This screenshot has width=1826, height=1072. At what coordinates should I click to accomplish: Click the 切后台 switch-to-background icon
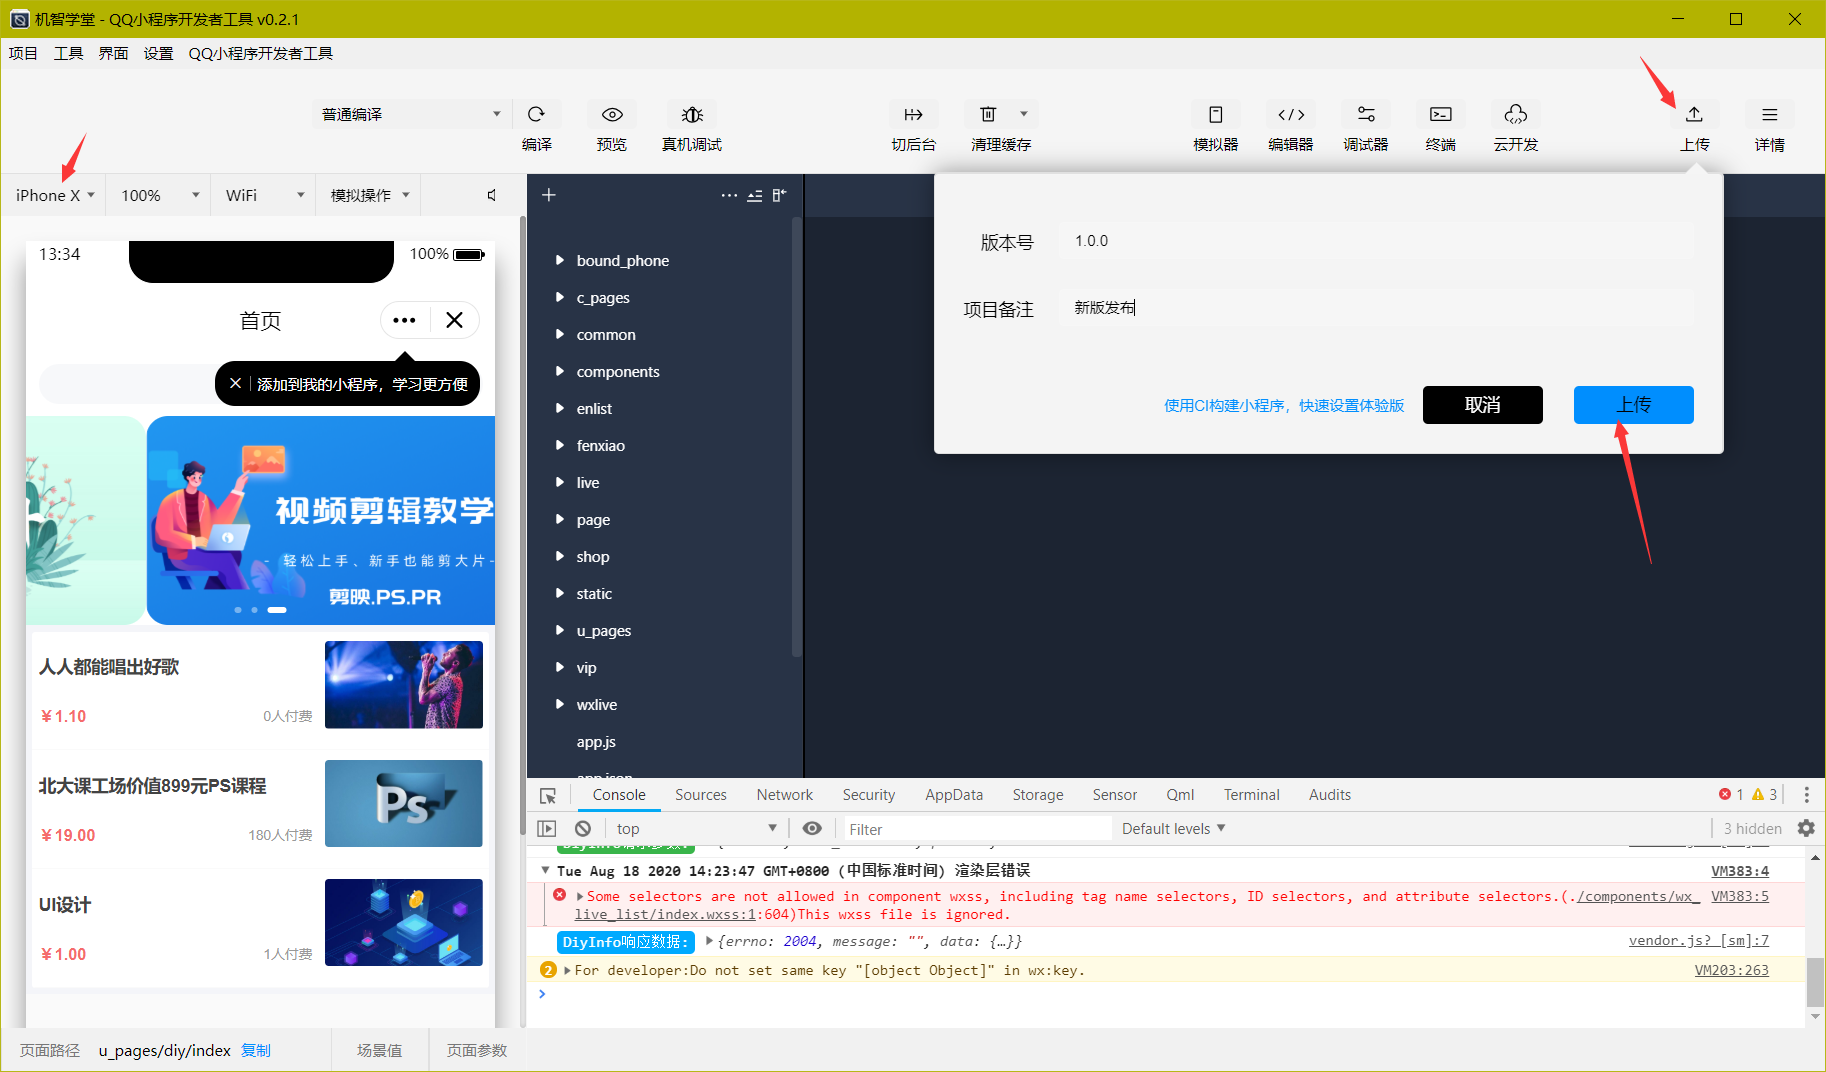(x=913, y=114)
